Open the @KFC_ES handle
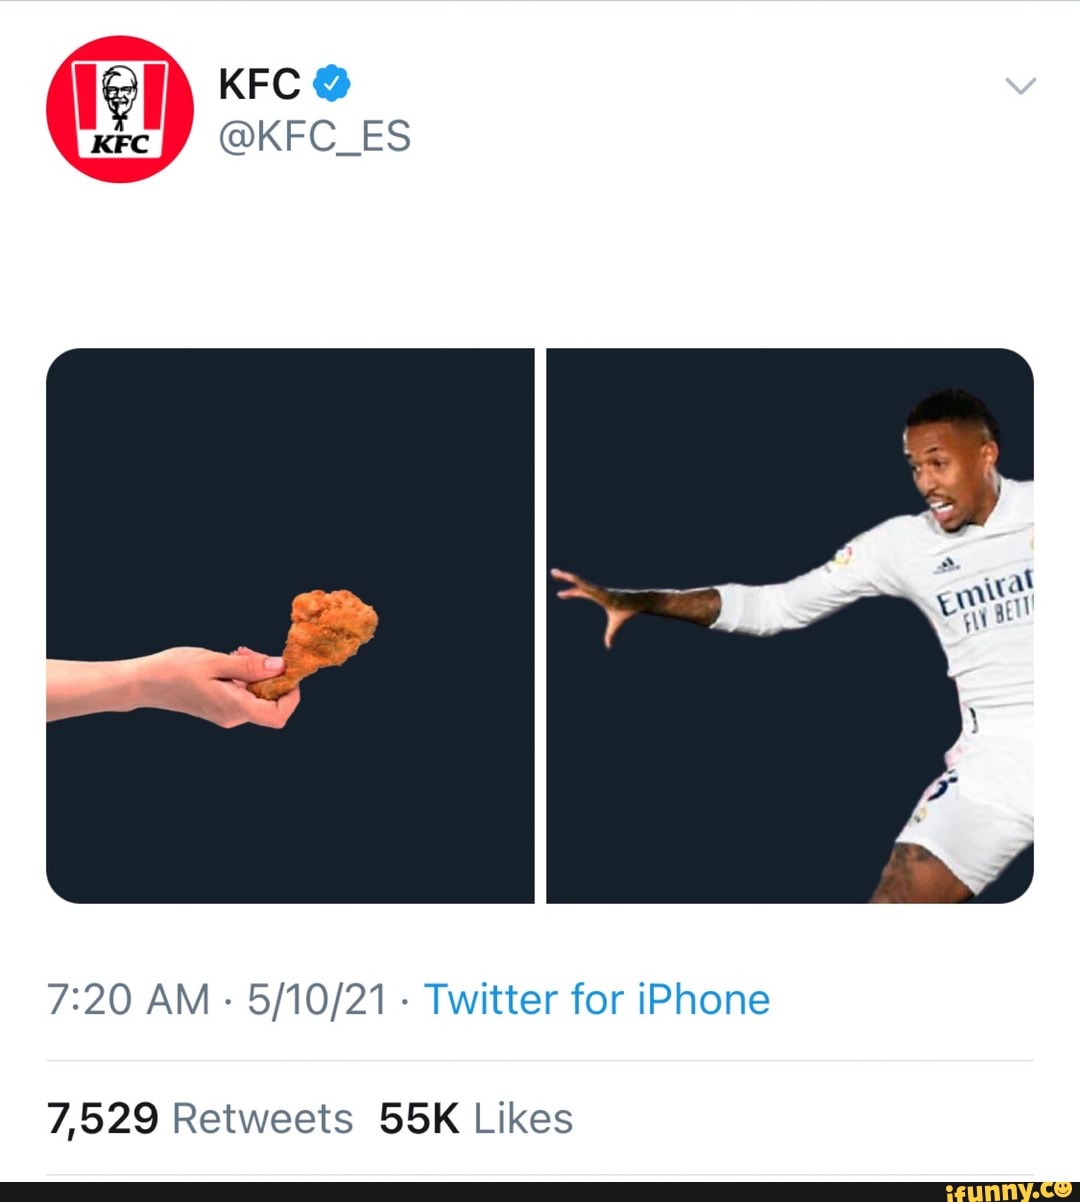The height and width of the screenshot is (1202, 1080). (314, 136)
